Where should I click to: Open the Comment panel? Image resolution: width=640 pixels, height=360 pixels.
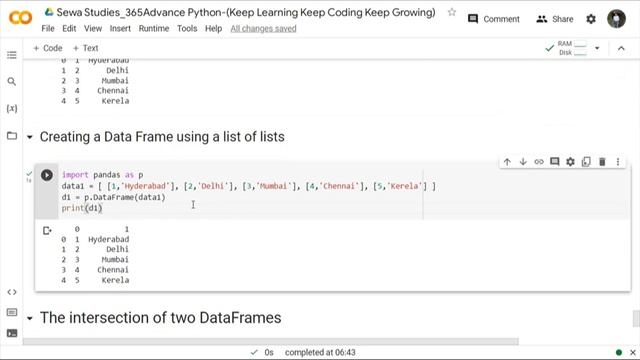493,19
